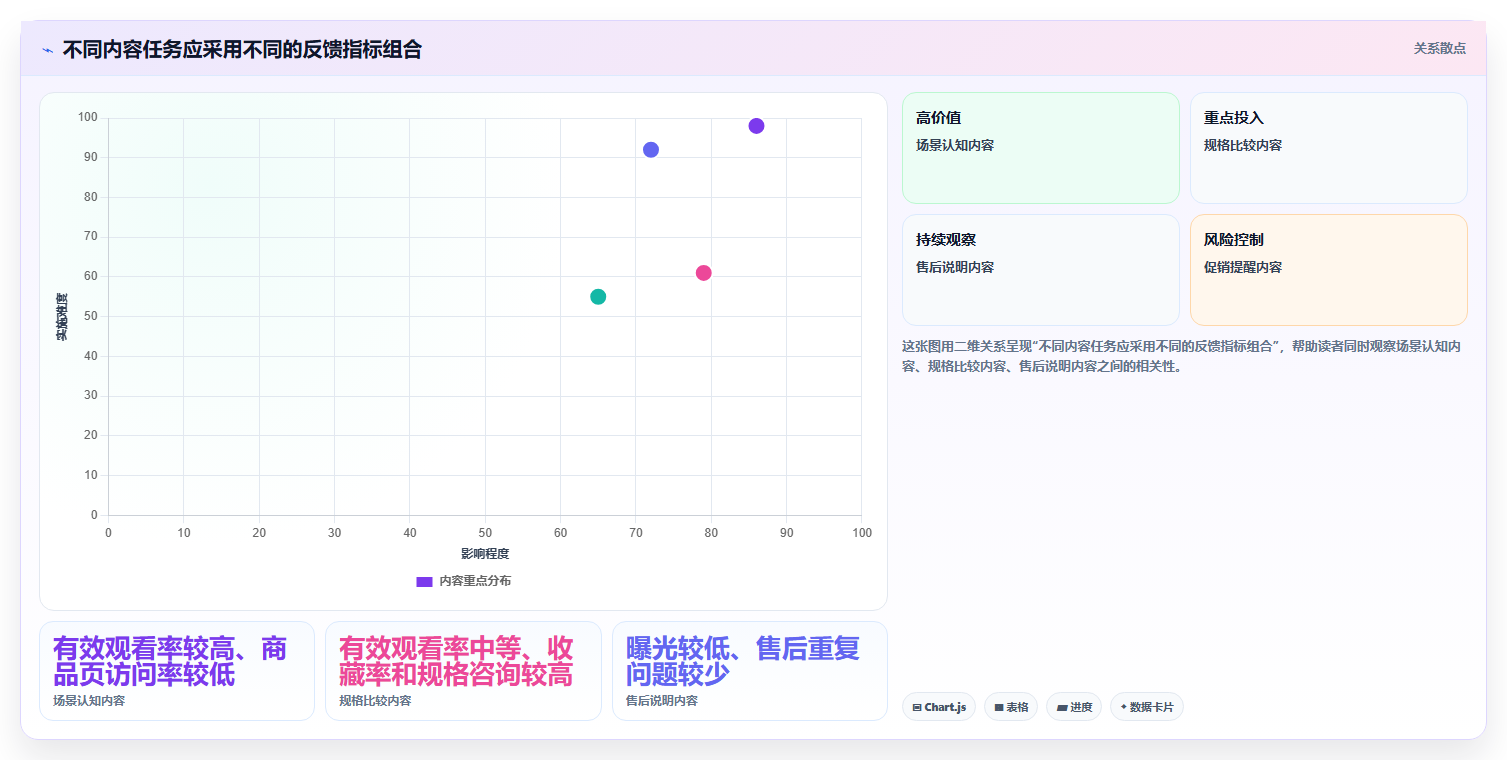Select the blue-violet scatter point near 92
1507x760 pixels.
(x=651, y=150)
